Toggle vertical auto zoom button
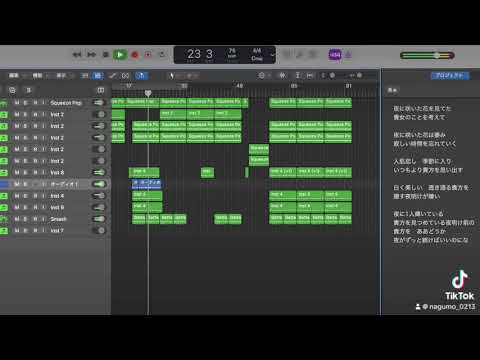This screenshot has width=480, height=360. [298, 75]
